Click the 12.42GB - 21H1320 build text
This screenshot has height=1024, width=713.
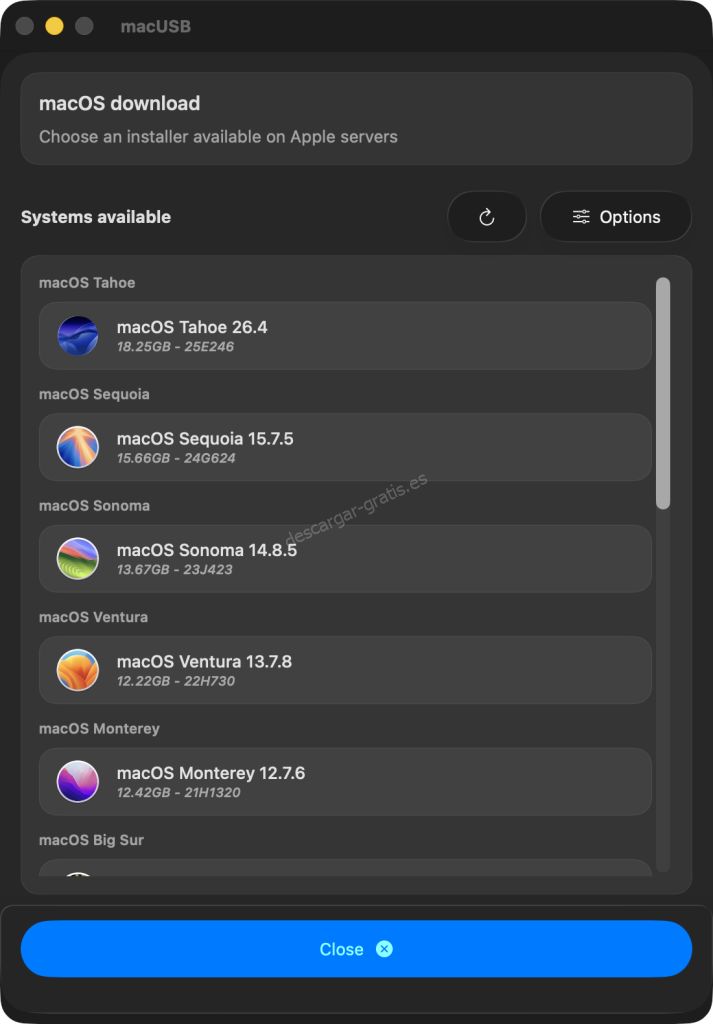[x=178, y=793]
